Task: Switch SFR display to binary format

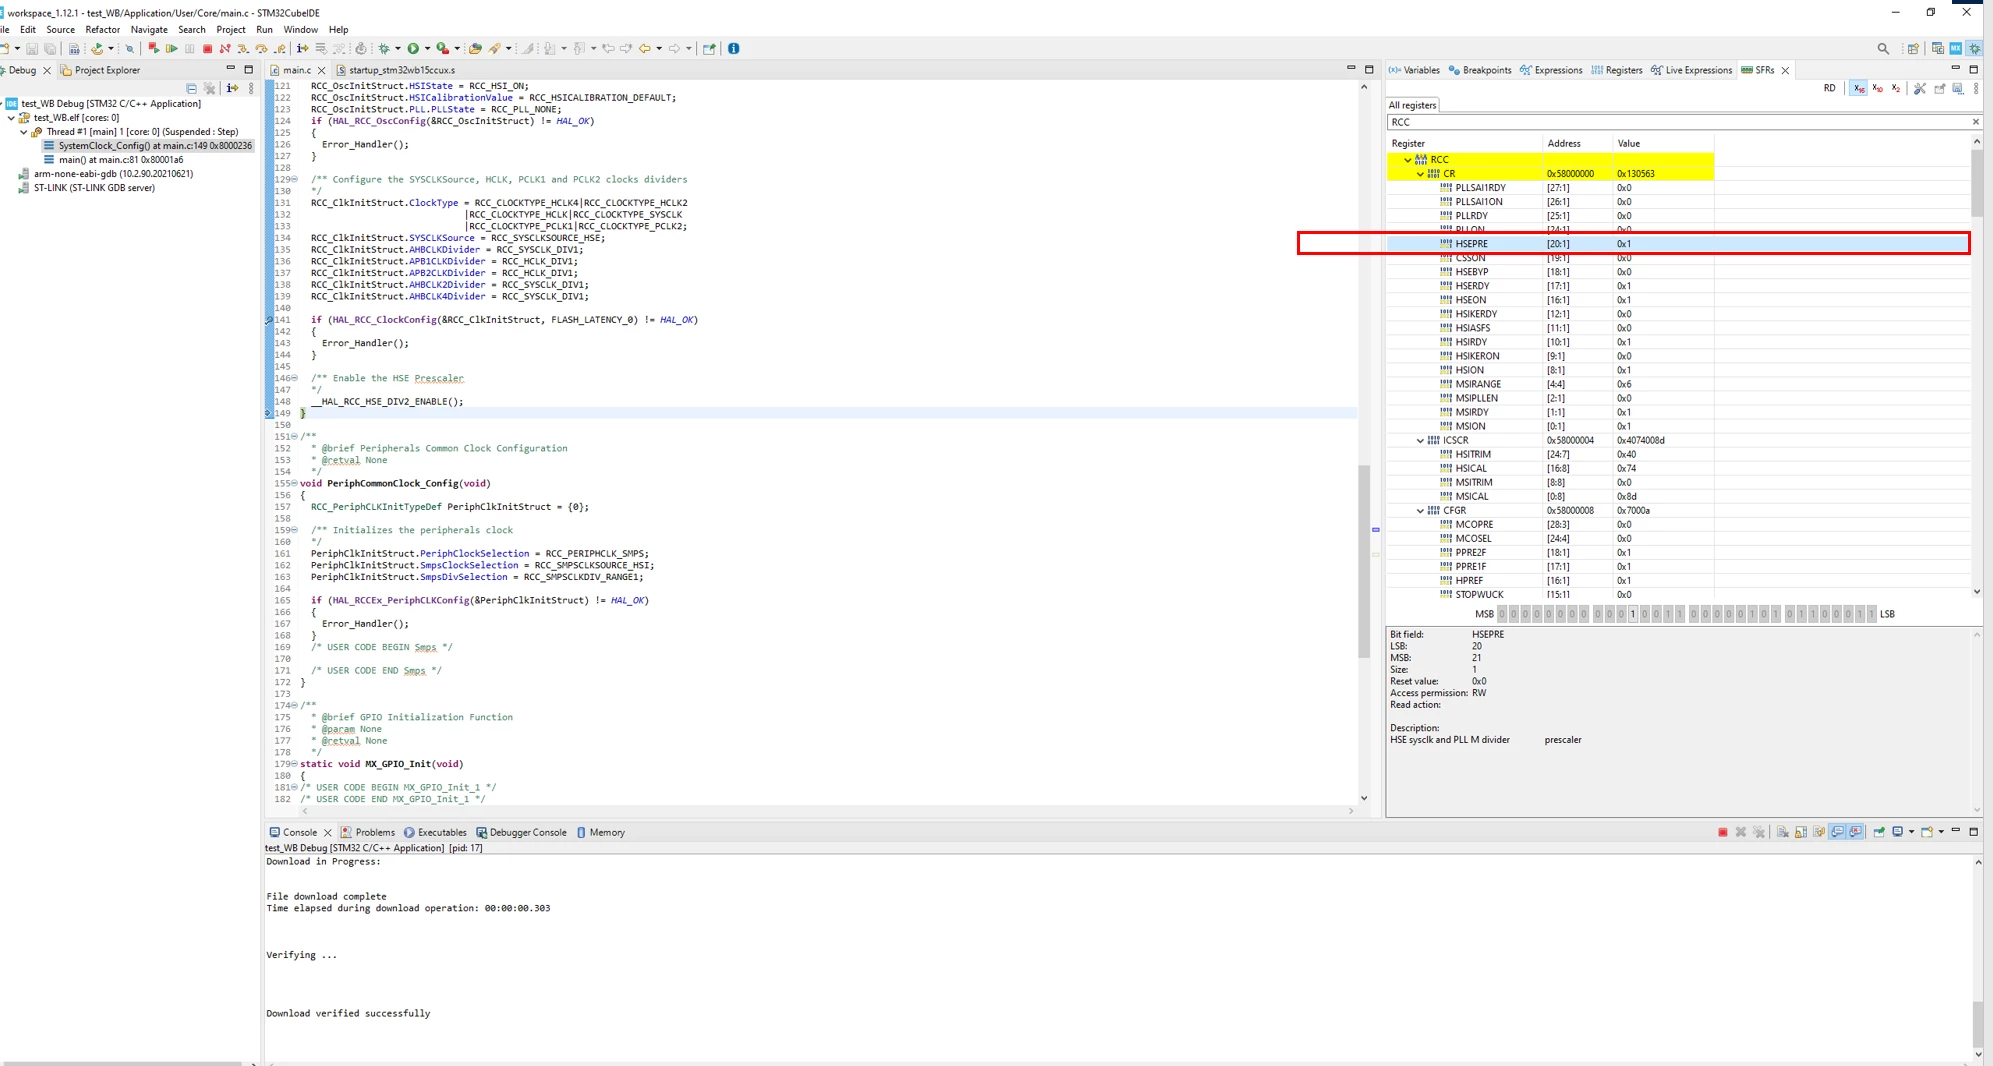Action: [x=1896, y=88]
